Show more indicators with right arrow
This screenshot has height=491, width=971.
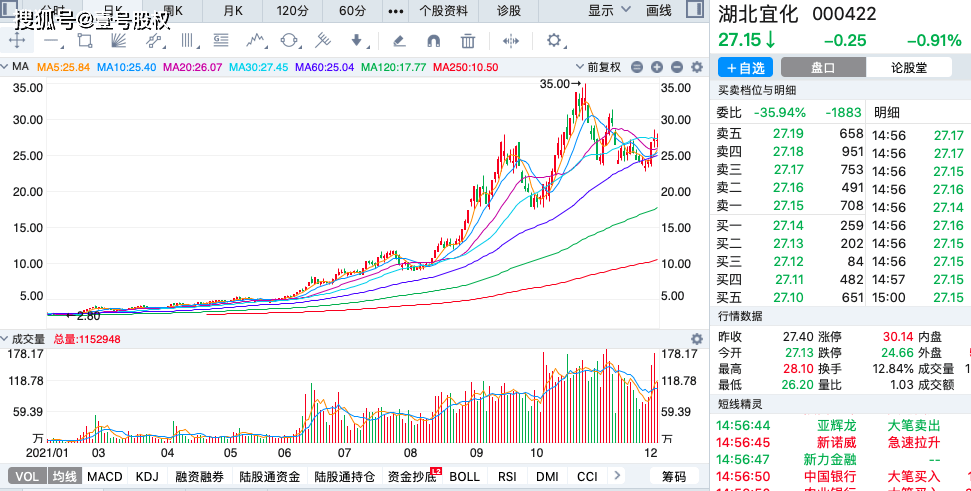(x=616, y=476)
